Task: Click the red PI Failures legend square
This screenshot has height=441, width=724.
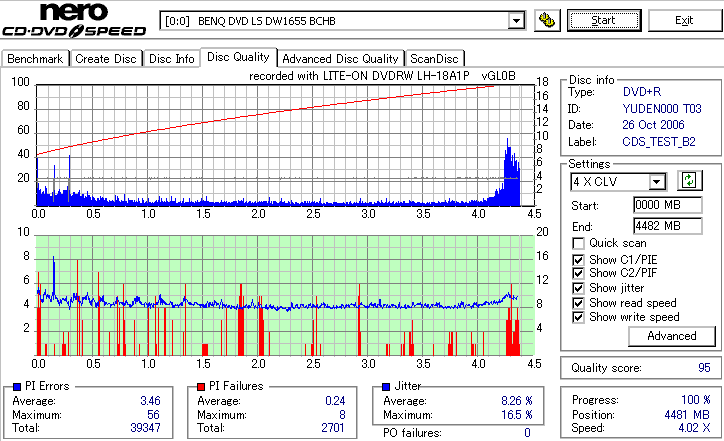Action: 201,387
